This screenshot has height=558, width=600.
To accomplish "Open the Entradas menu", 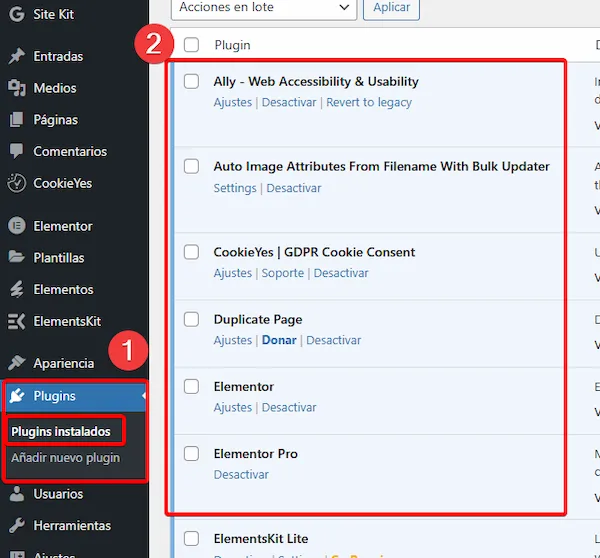I will pos(58,56).
